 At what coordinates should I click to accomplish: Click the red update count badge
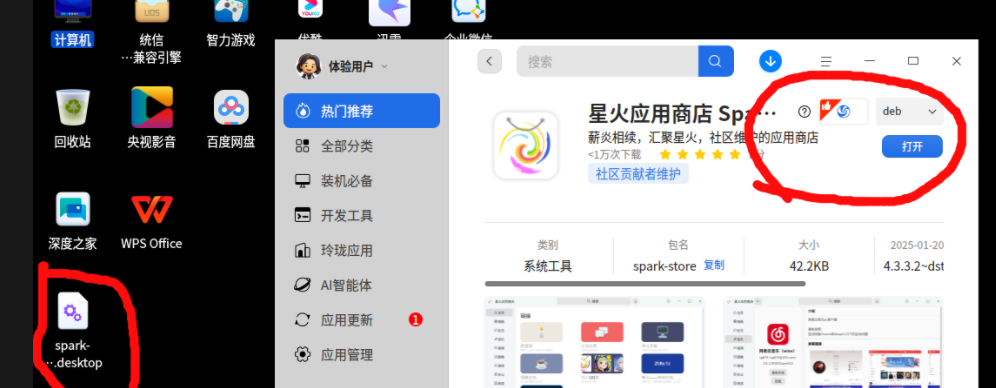coord(415,320)
